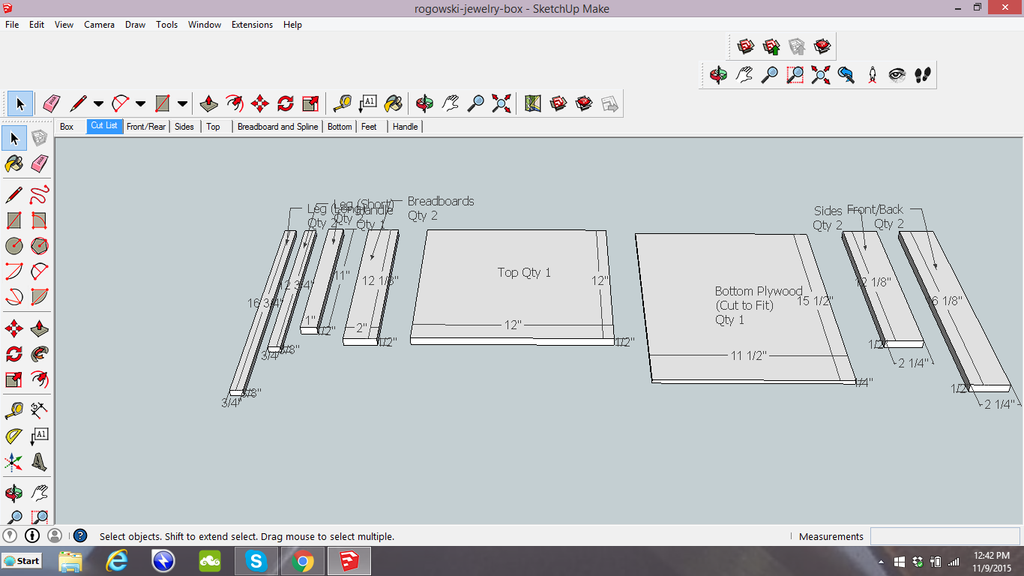Click the "11 1/2"" dimension text
This screenshot has height=576, width=1024.
tap(748, 356)
